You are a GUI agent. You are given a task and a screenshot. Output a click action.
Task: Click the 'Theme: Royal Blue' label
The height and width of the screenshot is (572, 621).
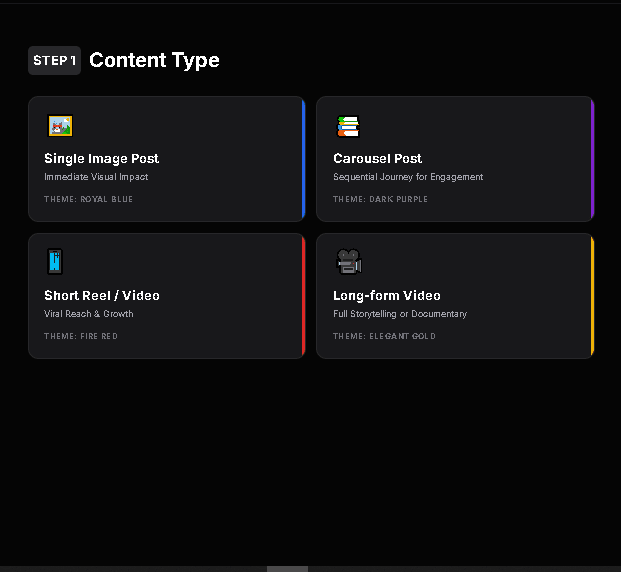point(88,199)
